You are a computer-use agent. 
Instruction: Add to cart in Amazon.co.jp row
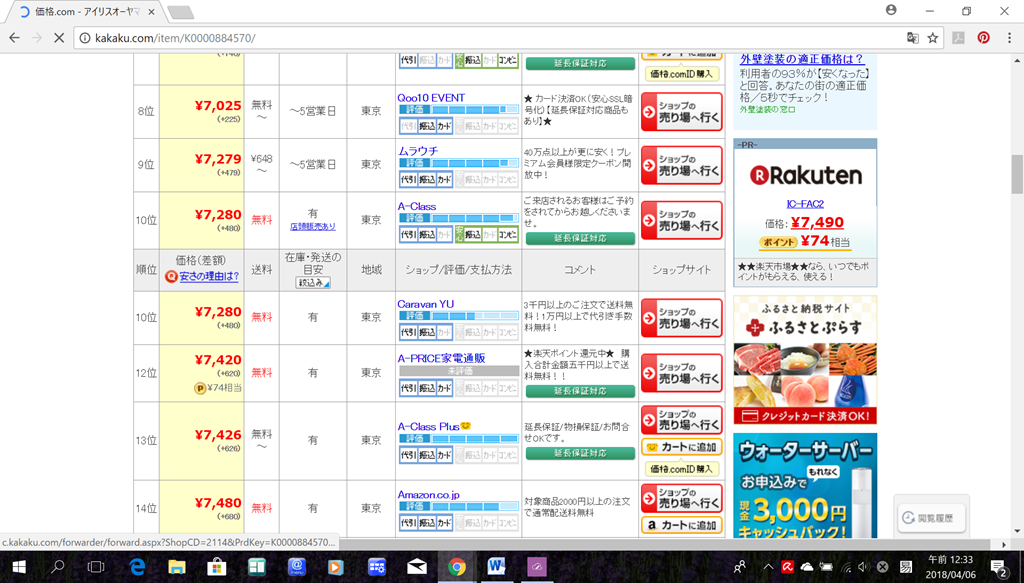(682, 525)
